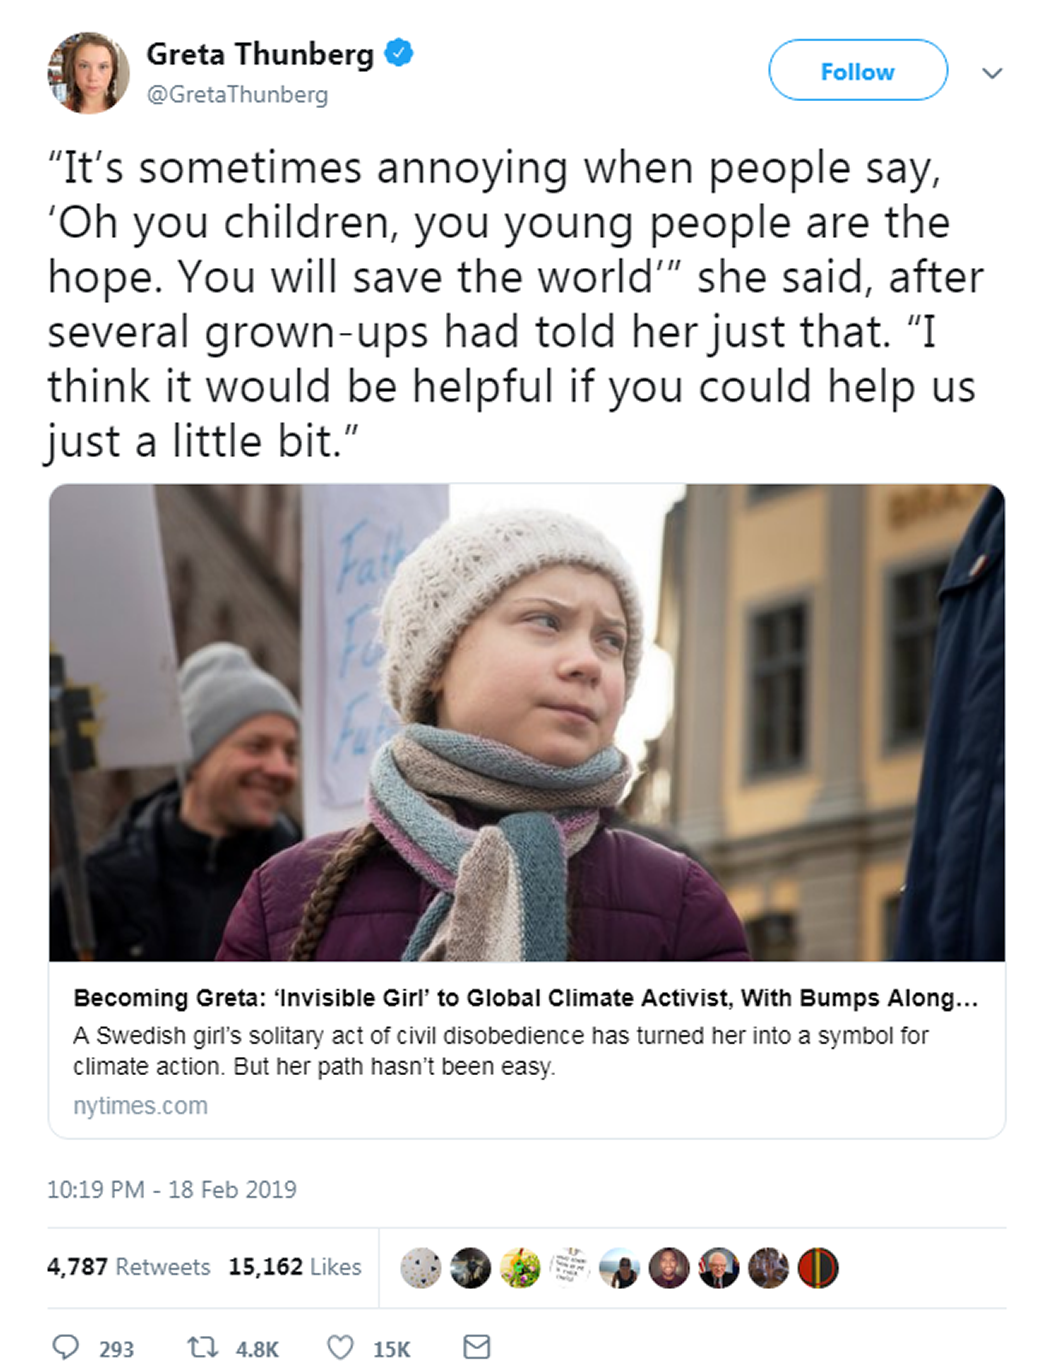Open the last red-circled liker avatar
The height and width of the screenshot is (1367, 1056).
click(817, 1268)
